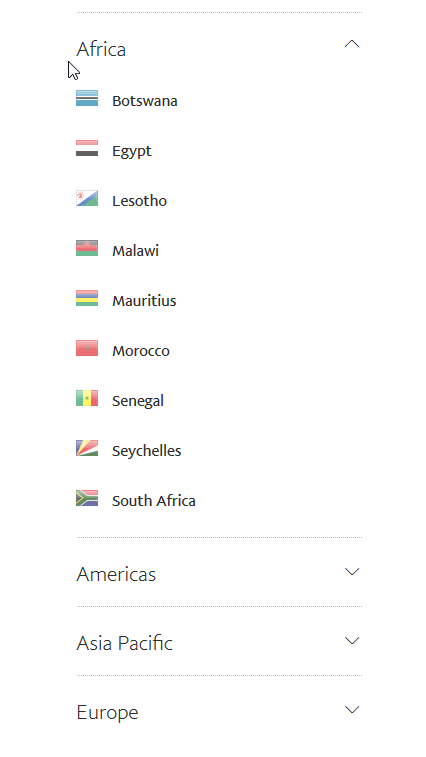Viewport: 426px width, 757px height.
Task: Go to the South Africa link
Action: click(154, 501)
